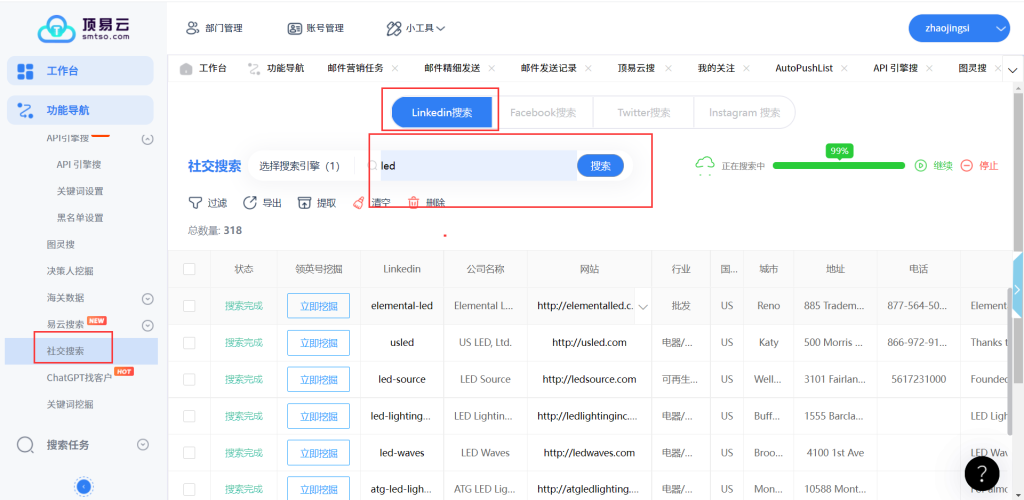
Task: Click 立即挖掘 button for led-source row
Action: pos(318,380)
